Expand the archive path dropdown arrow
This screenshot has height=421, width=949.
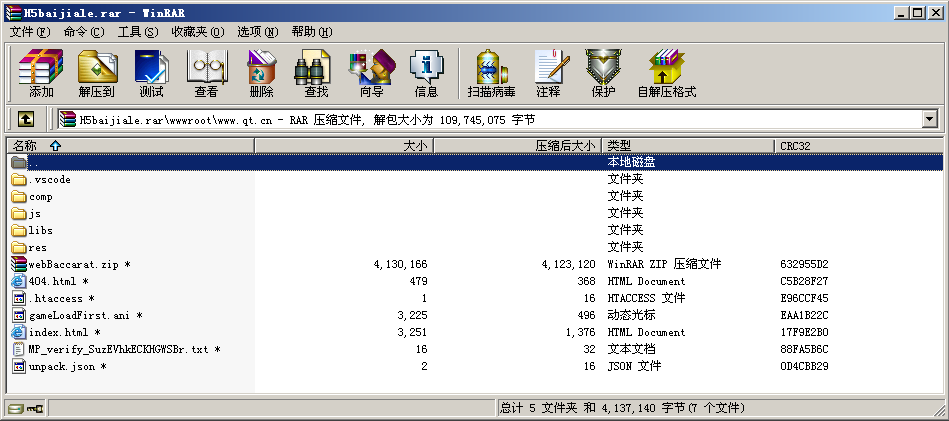[929, 119]
